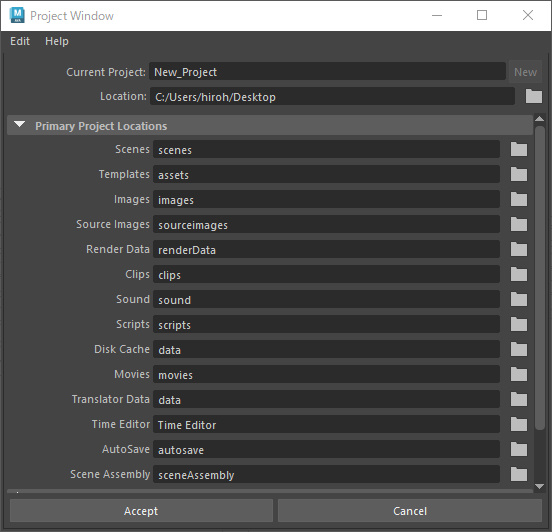Select folder for Scene Assembly

[x=519, y=474]
